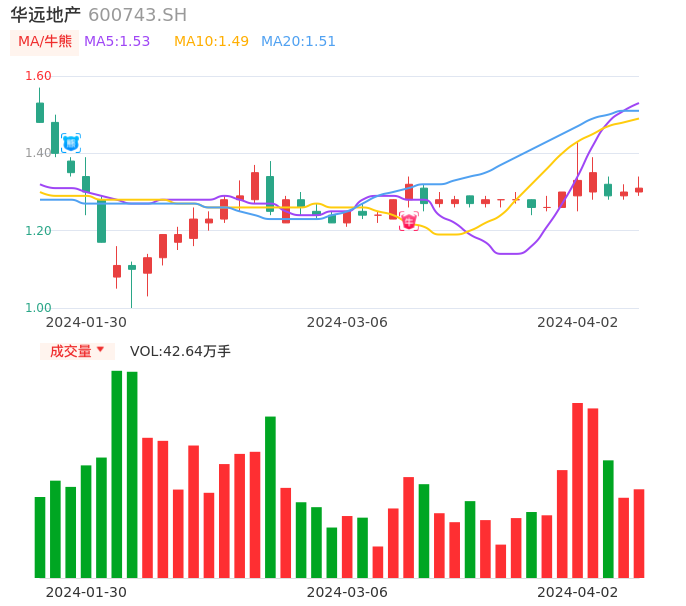Select the MA/牛熊 indicator tab
The height and width of the screenshot is (606, 686).
point(45,42)
